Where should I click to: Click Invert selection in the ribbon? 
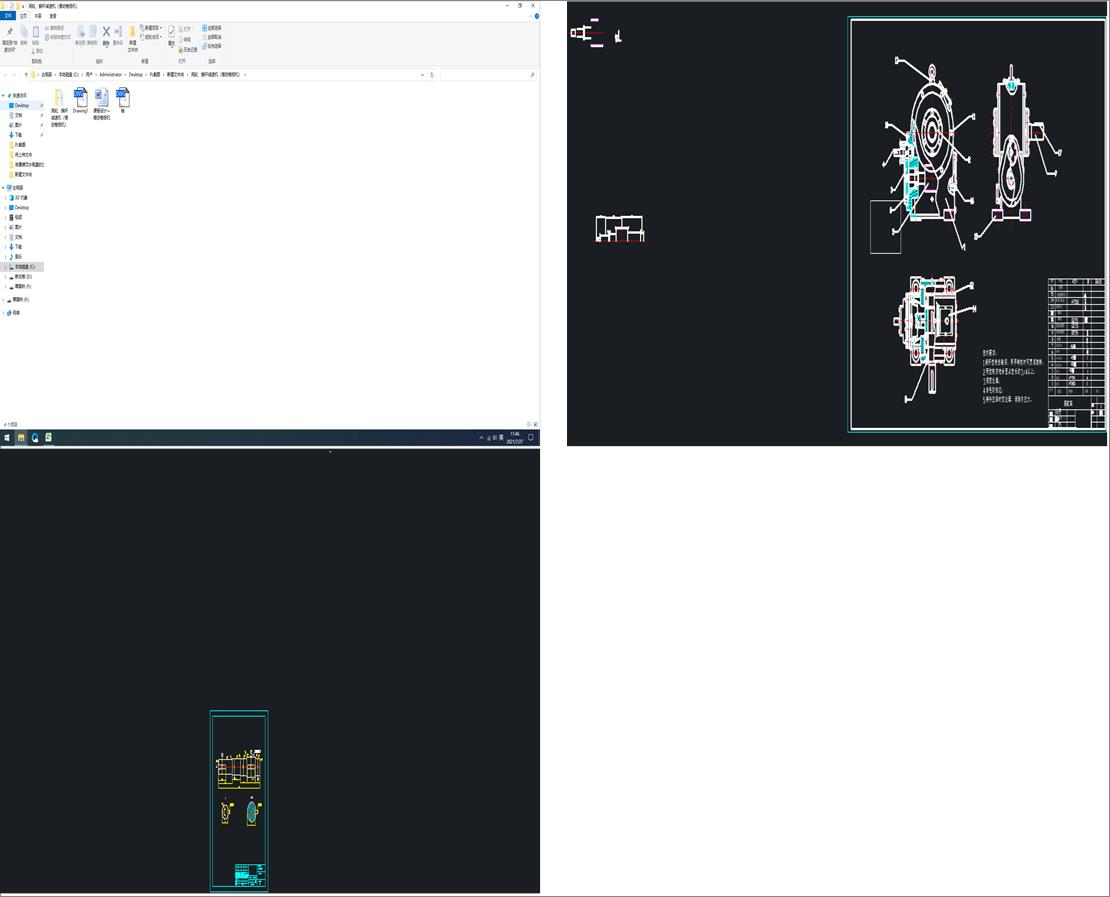(212, 46)
